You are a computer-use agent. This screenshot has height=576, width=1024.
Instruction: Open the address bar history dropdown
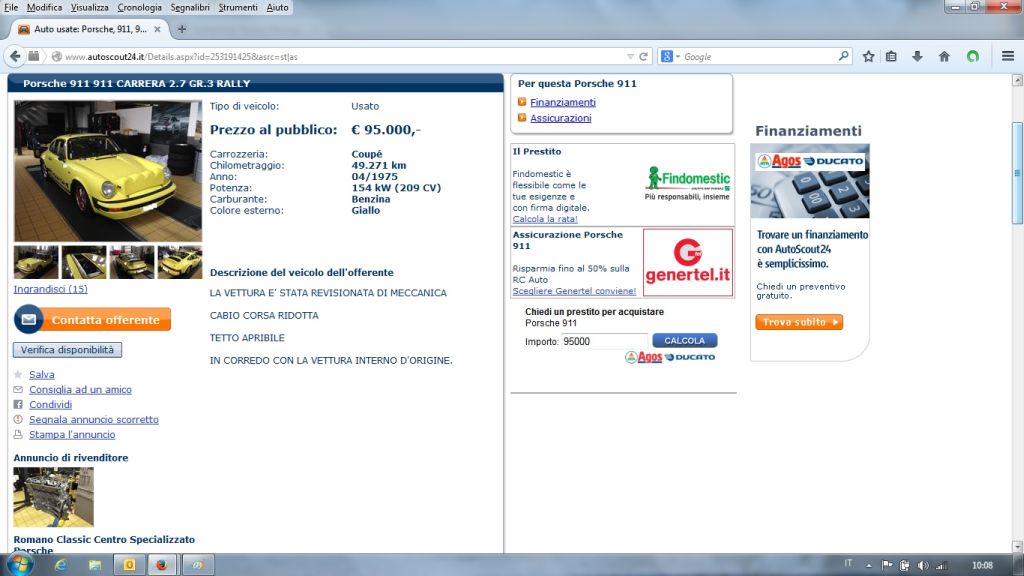[630, 57]
